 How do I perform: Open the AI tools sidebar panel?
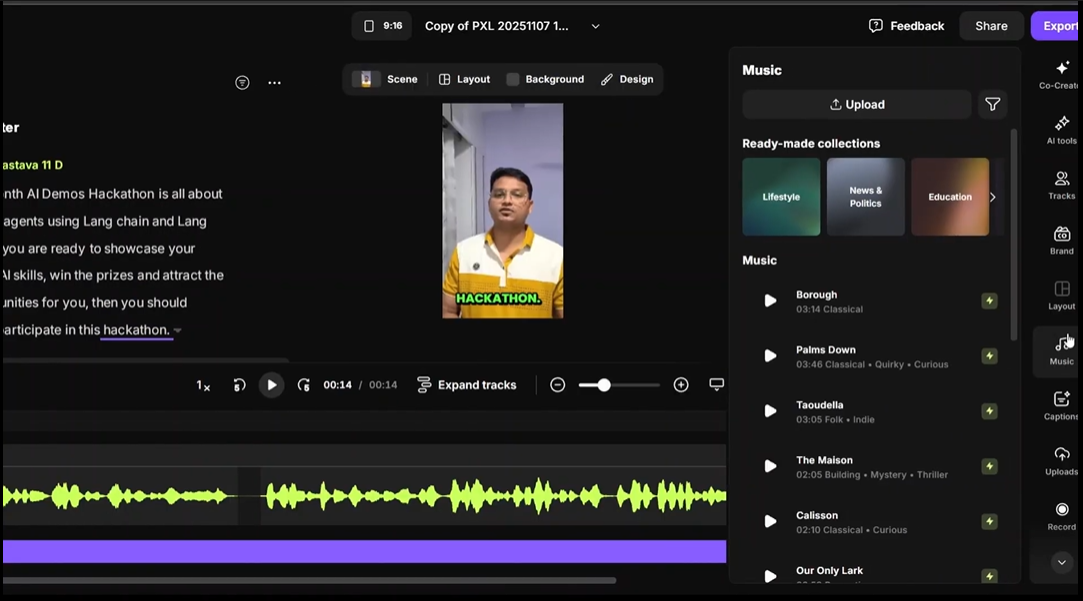(x=1062, y=130)
